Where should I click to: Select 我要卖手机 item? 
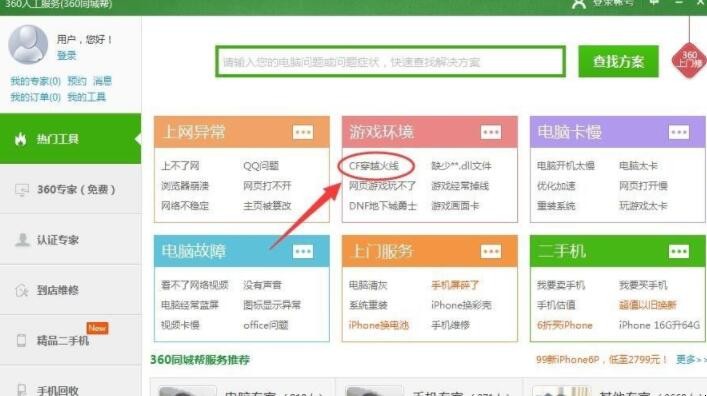[561, 285]
